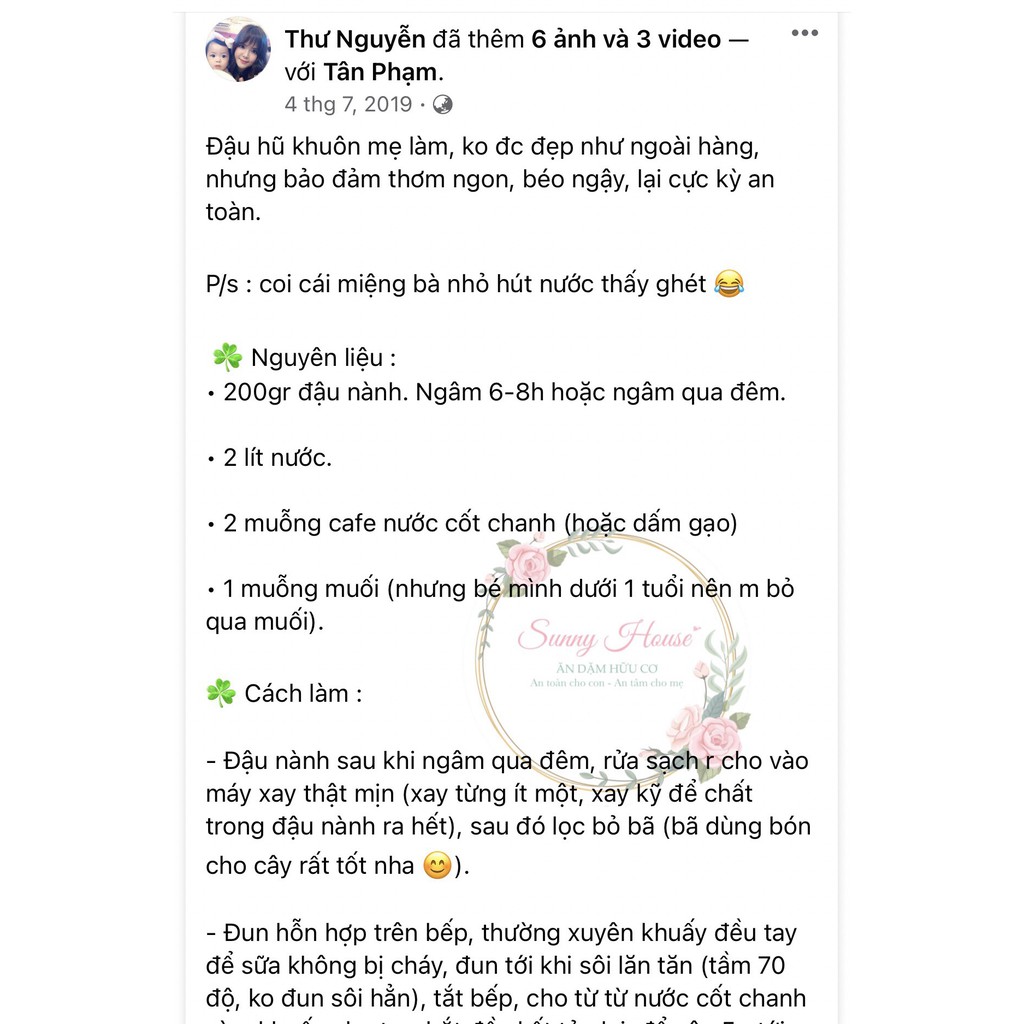
Task: Select the "2 lít nước" ingredient line
Action: click(x=269, y=458)
